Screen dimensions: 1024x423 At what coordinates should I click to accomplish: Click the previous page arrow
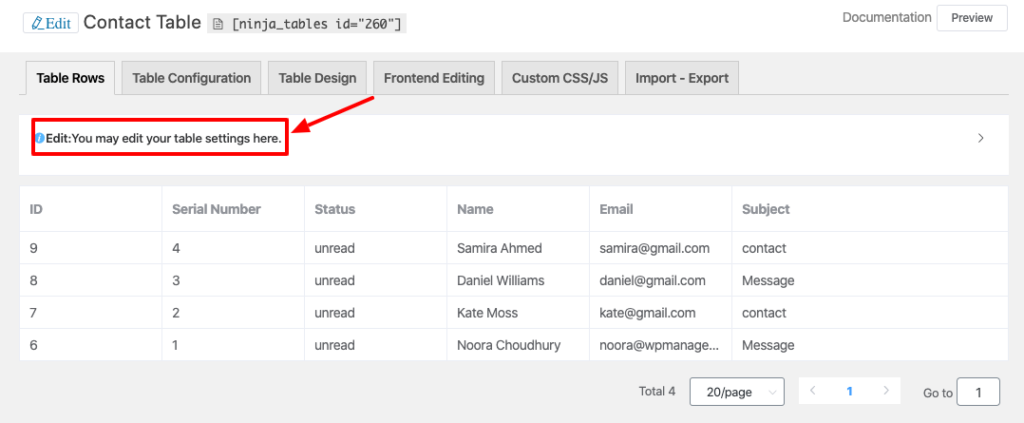tap(812, 391)
